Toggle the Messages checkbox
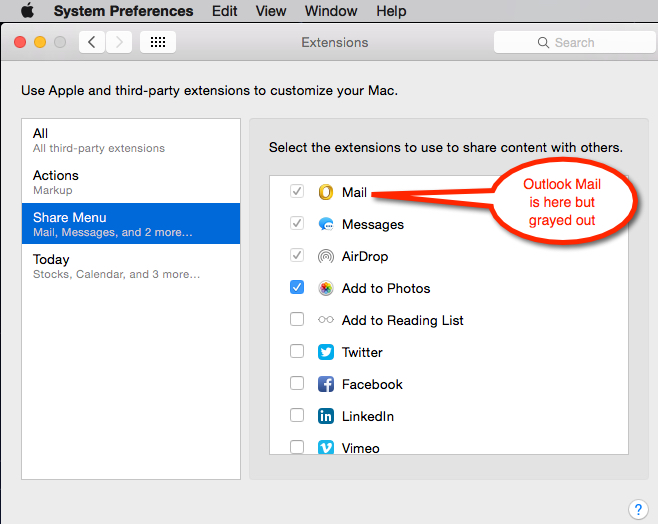 (x=297, y=223)
